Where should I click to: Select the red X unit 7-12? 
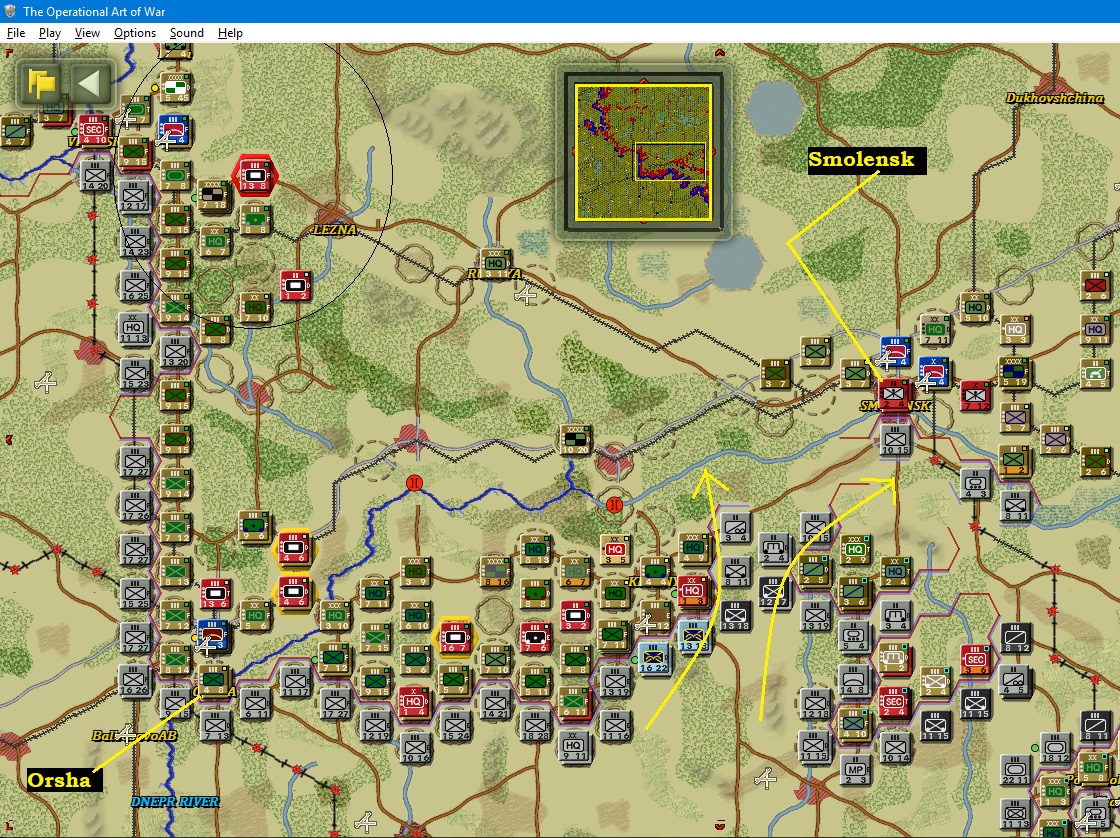click(x=975, y=394)
